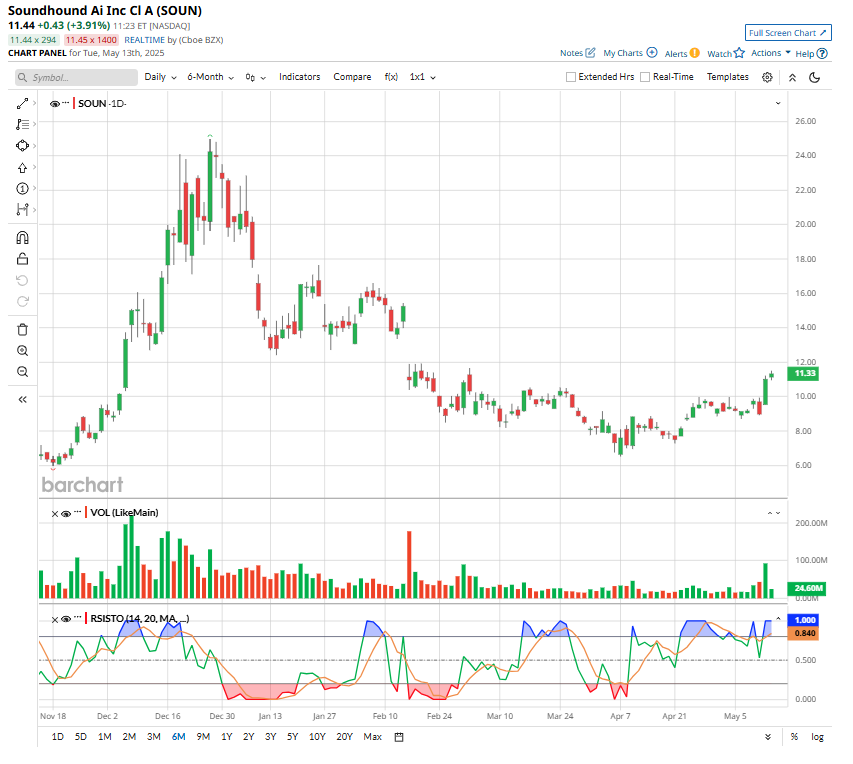853x764 pixels.
Task: Open the Indicators menu
Action: coord(299,77)
